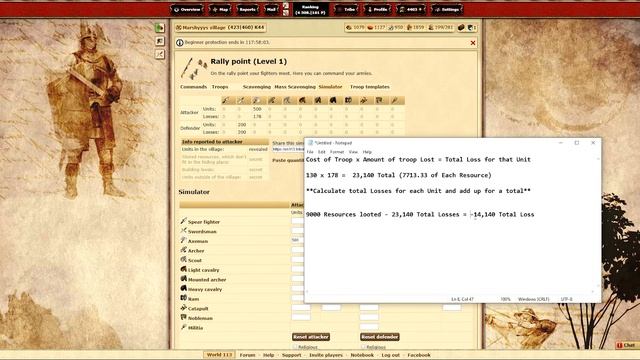Open the Ranking page in top bar
640x360 pixels.
(x=310, y=10)
